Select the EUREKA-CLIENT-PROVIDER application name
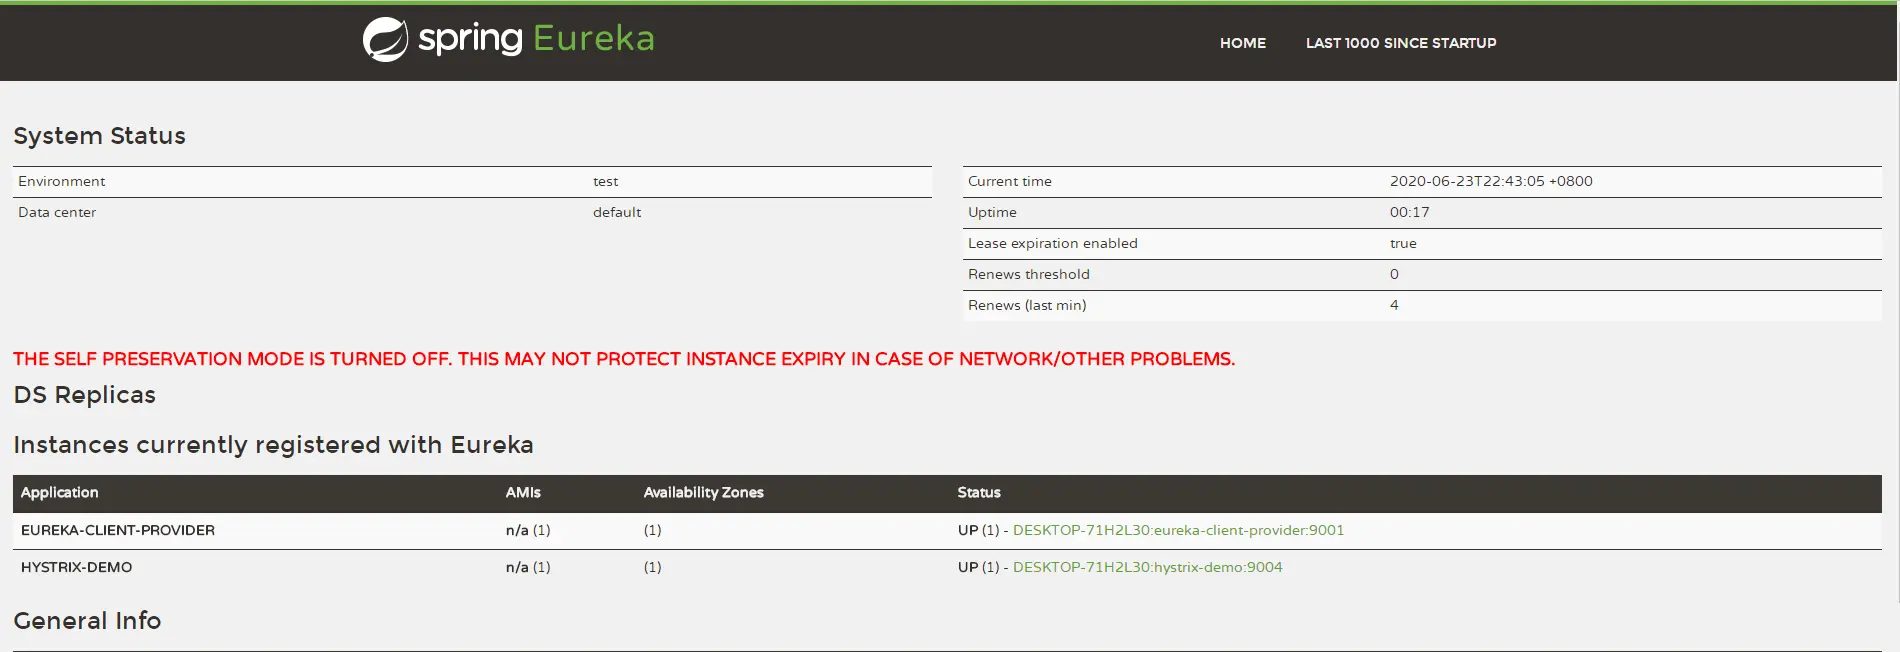The width and height of the screenshot is (1900, 652). [x=118, y=530]
